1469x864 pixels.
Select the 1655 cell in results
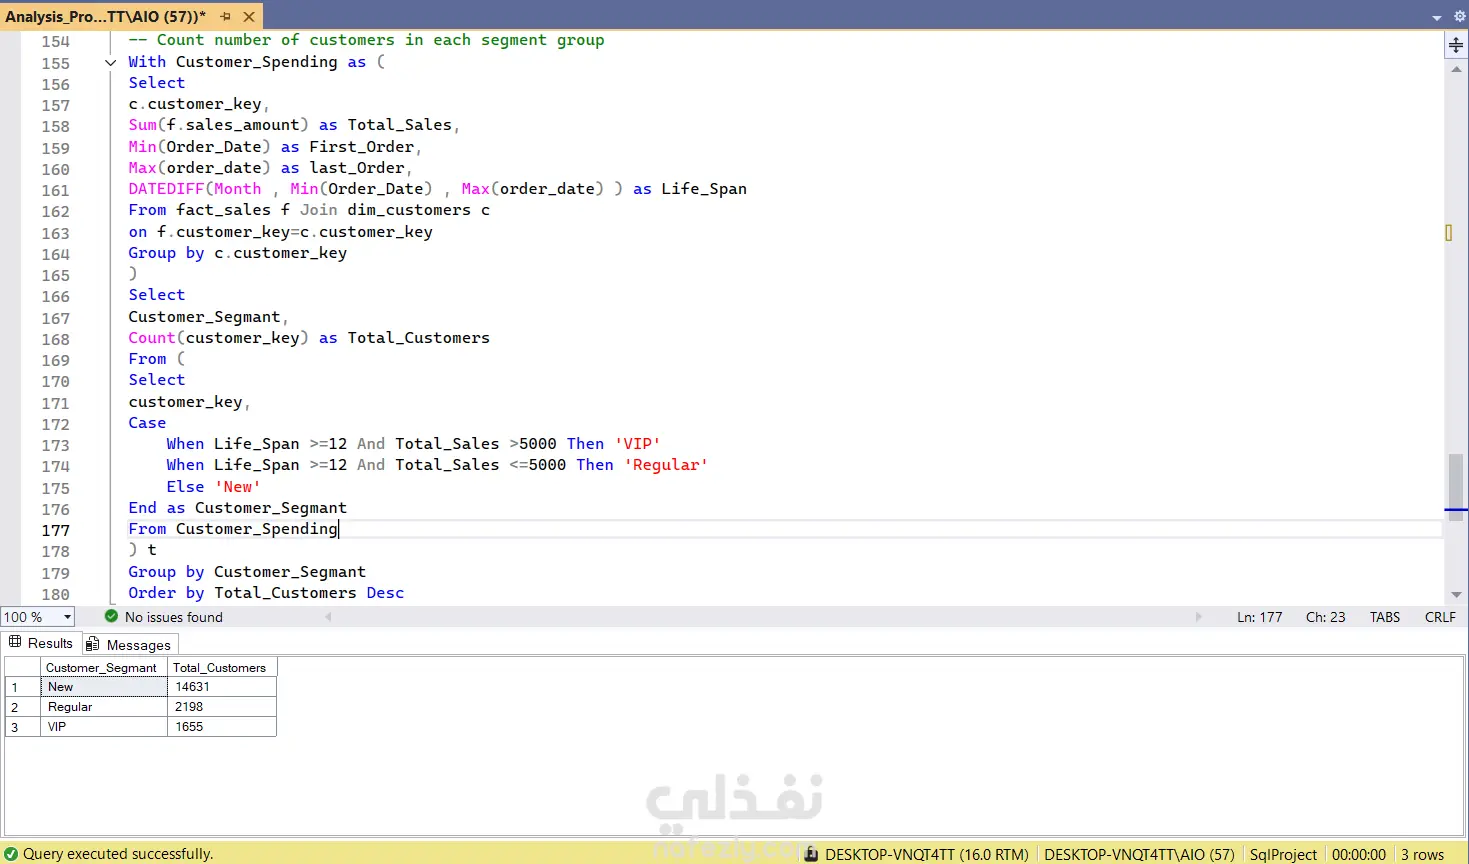(x=221, y=727)
